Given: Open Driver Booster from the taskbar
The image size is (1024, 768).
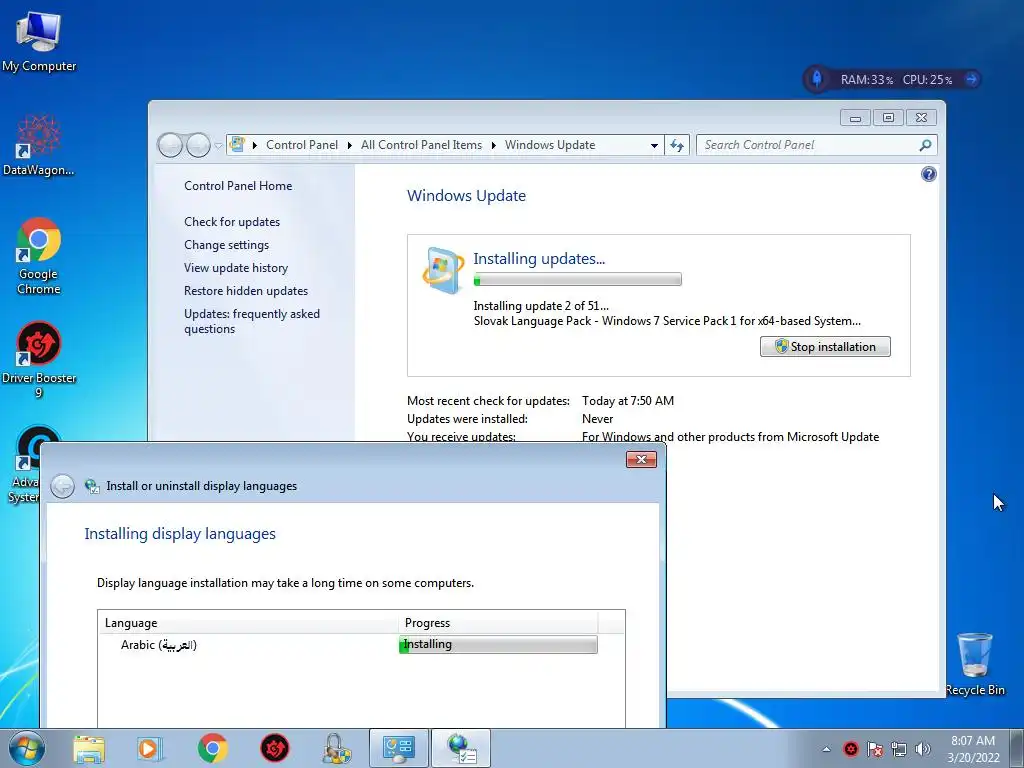Looking at the screenshot, I should pyautogui.click(x=275, y=748).
